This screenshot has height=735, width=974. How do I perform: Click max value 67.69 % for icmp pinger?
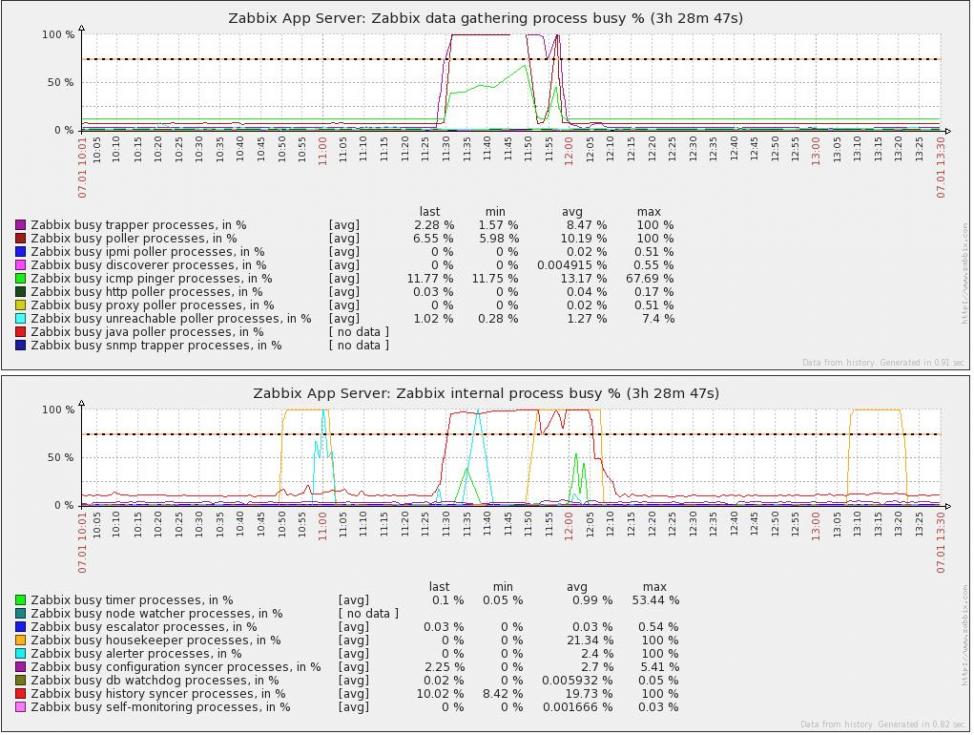[x=650, y=278]
